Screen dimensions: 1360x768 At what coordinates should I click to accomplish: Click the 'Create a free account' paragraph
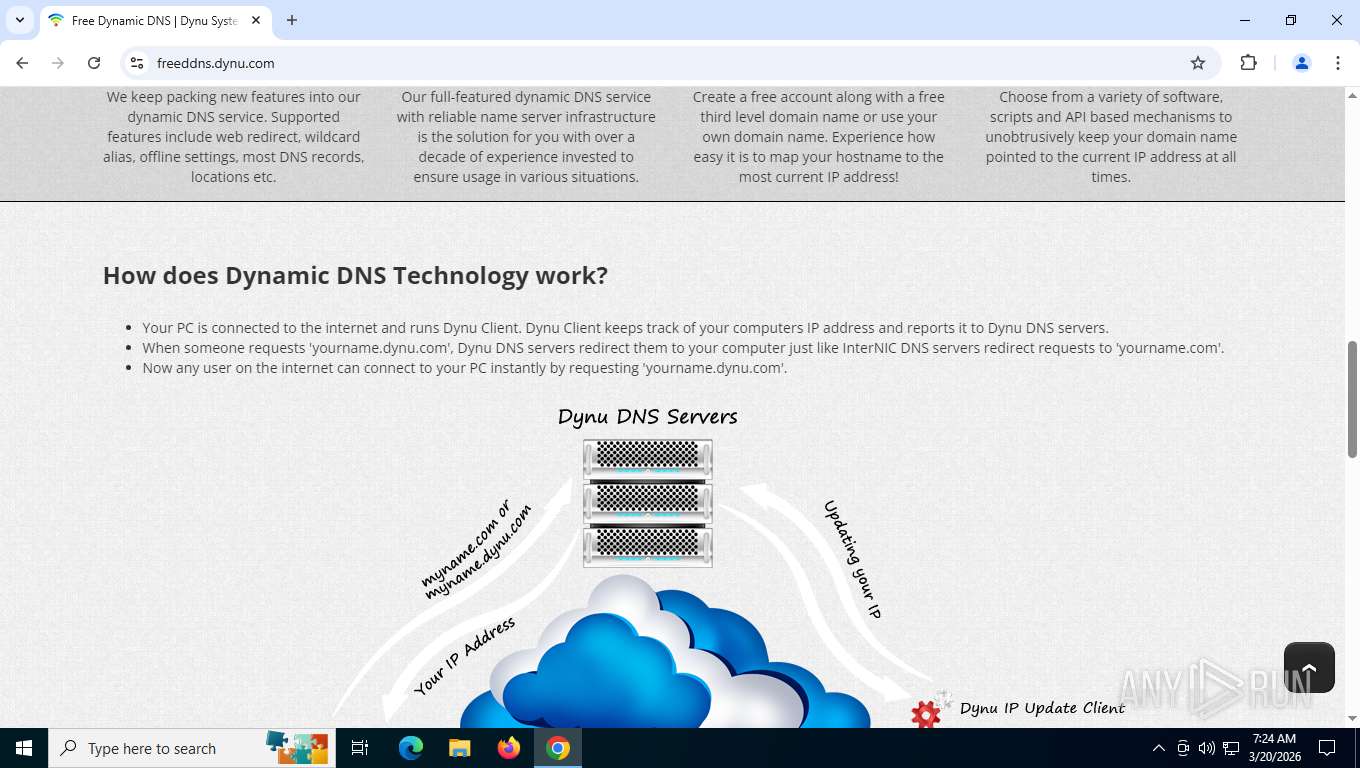click(819, 137)
